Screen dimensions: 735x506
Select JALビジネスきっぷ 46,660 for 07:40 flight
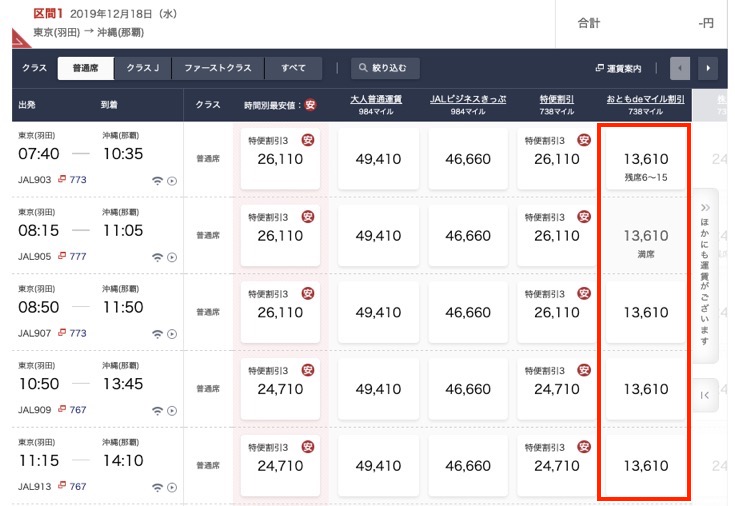click(x=468, y=159)
